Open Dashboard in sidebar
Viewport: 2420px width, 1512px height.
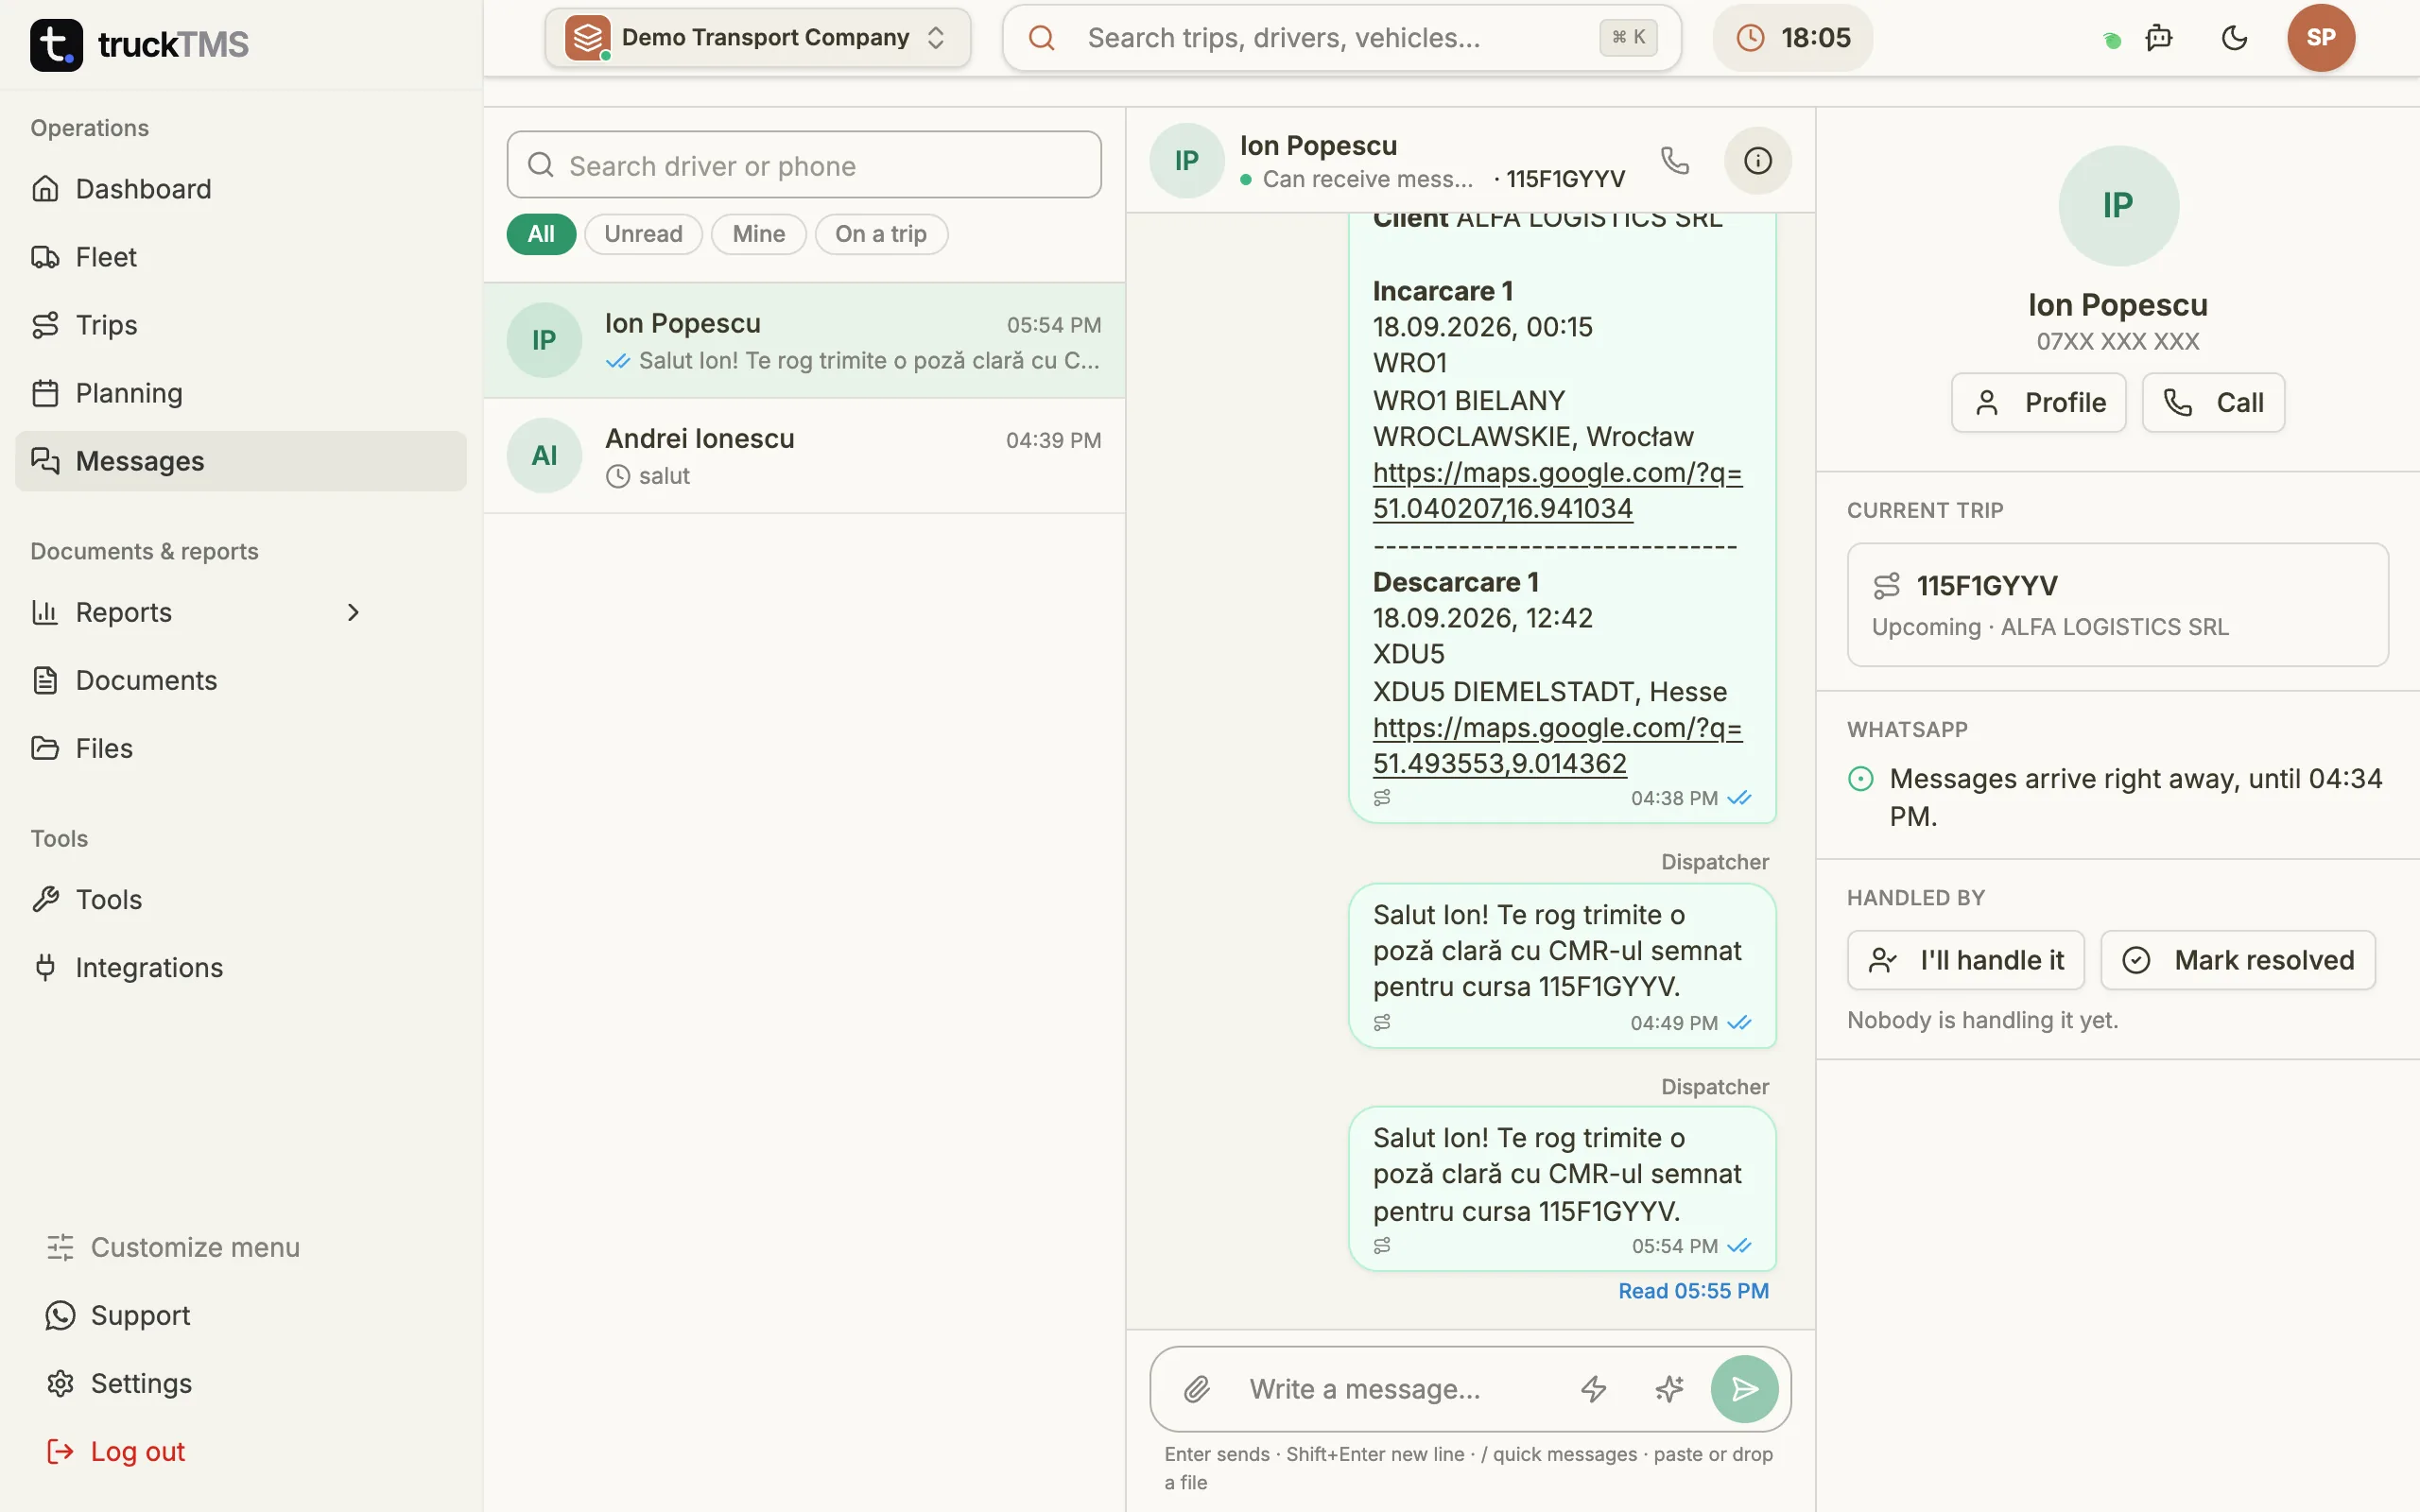(x=240, y=189)
